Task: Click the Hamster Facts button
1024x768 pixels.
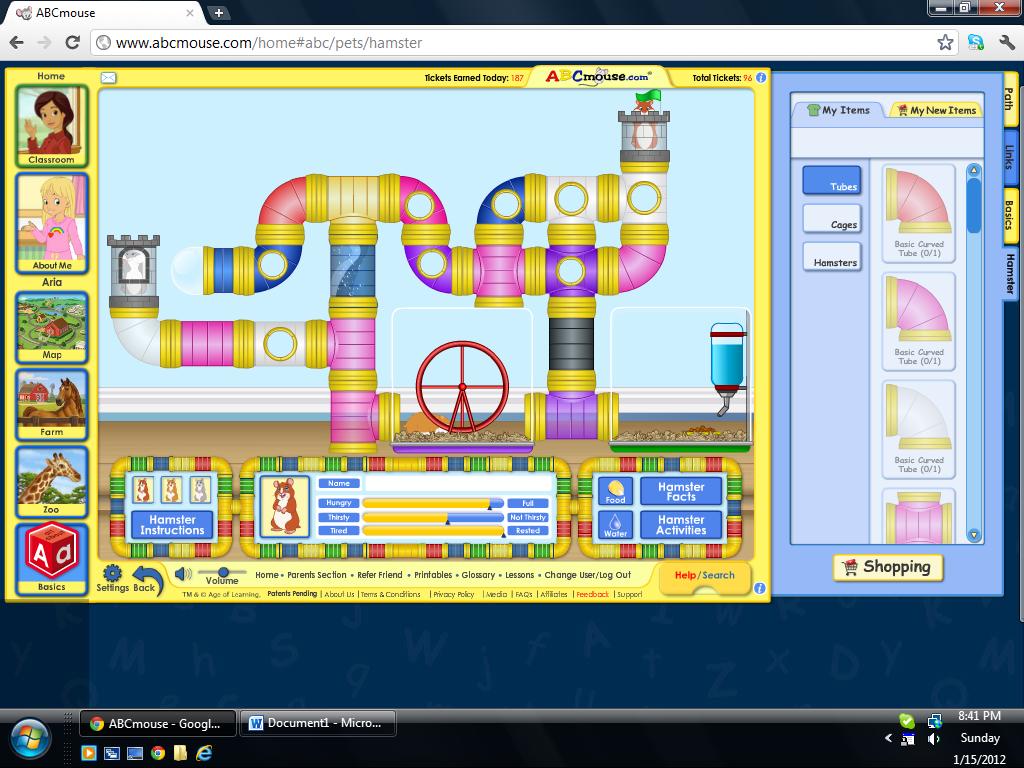Action: click(x=680, y=489)
